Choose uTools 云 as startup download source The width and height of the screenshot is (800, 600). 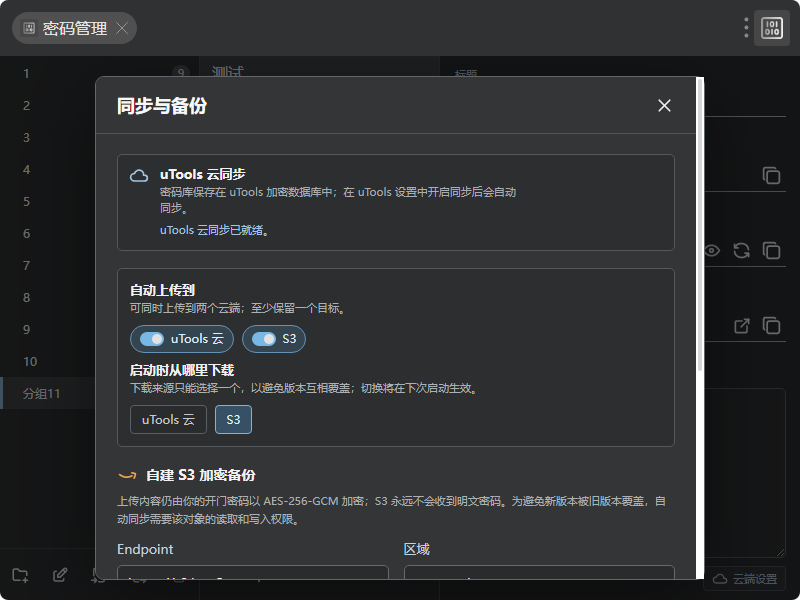tap(168, 419)
